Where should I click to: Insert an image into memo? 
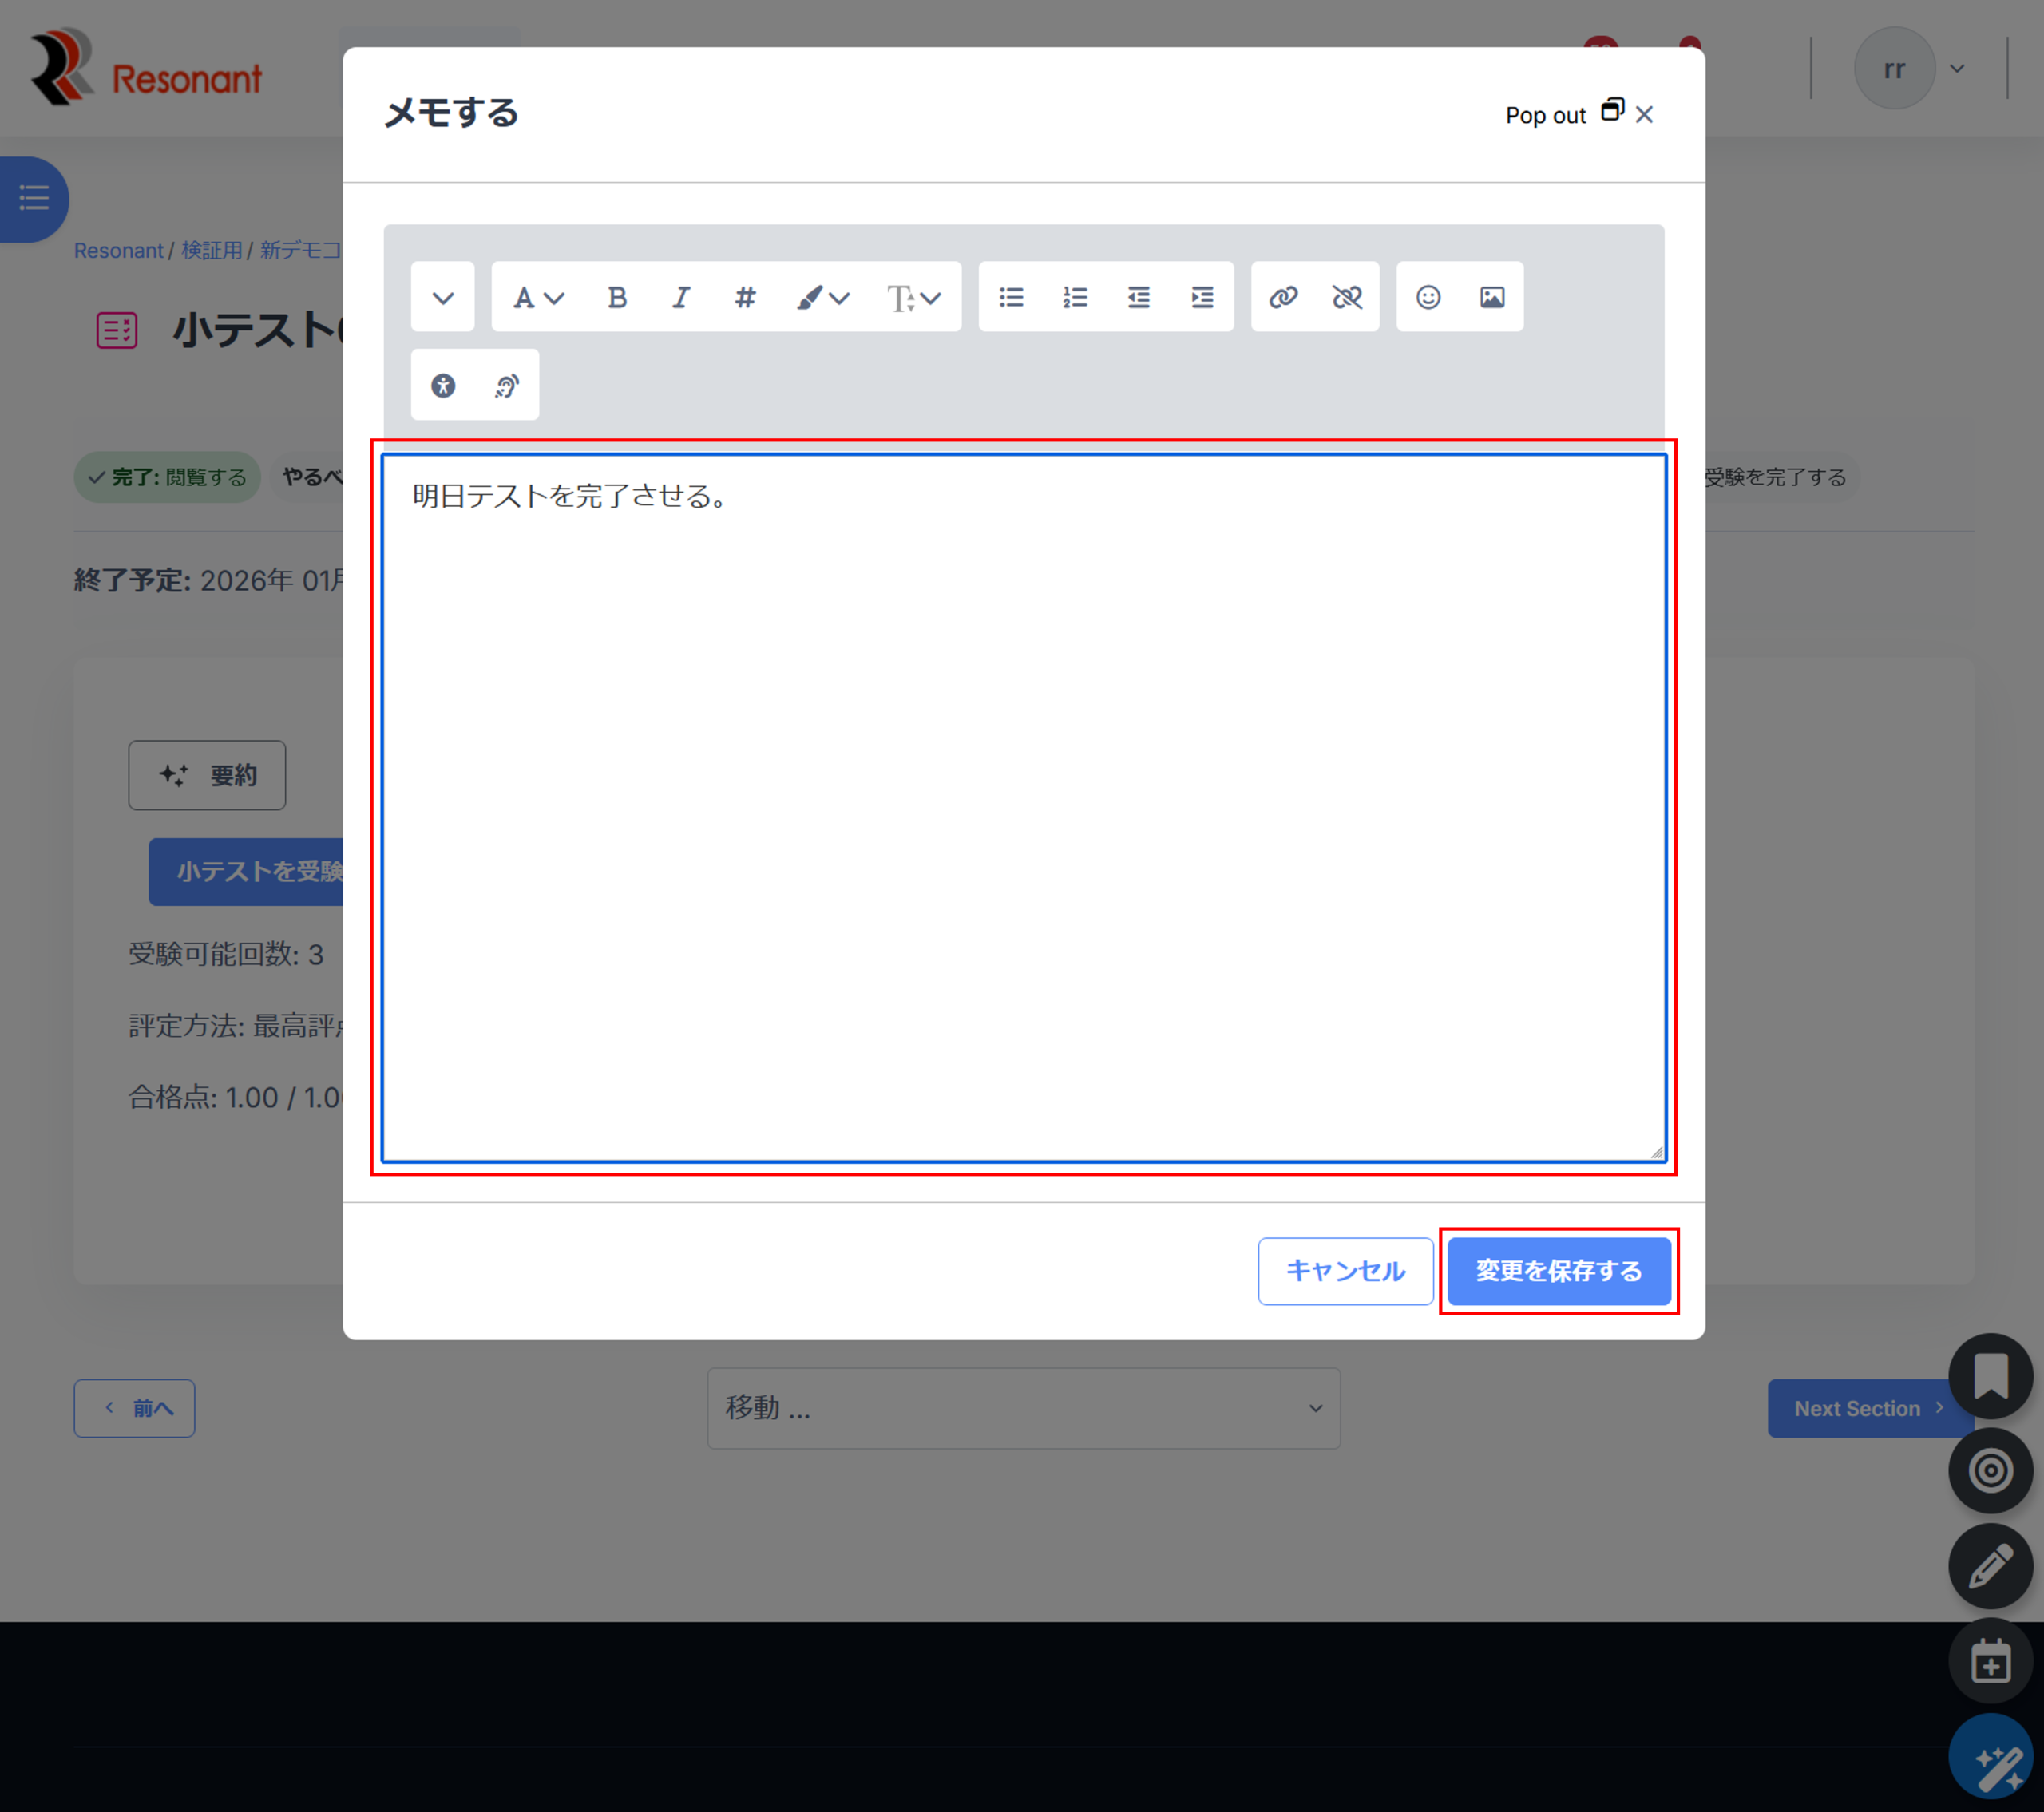point(1492,297)
